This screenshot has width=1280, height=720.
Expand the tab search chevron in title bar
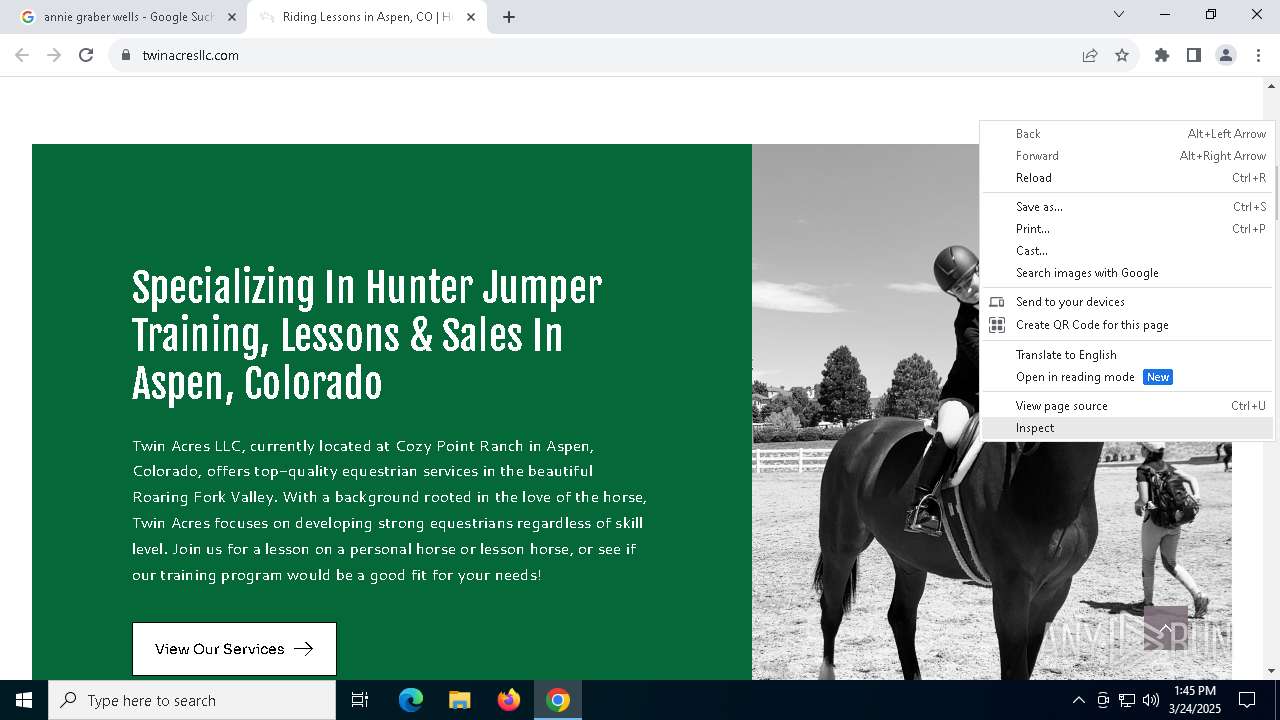1119,15
